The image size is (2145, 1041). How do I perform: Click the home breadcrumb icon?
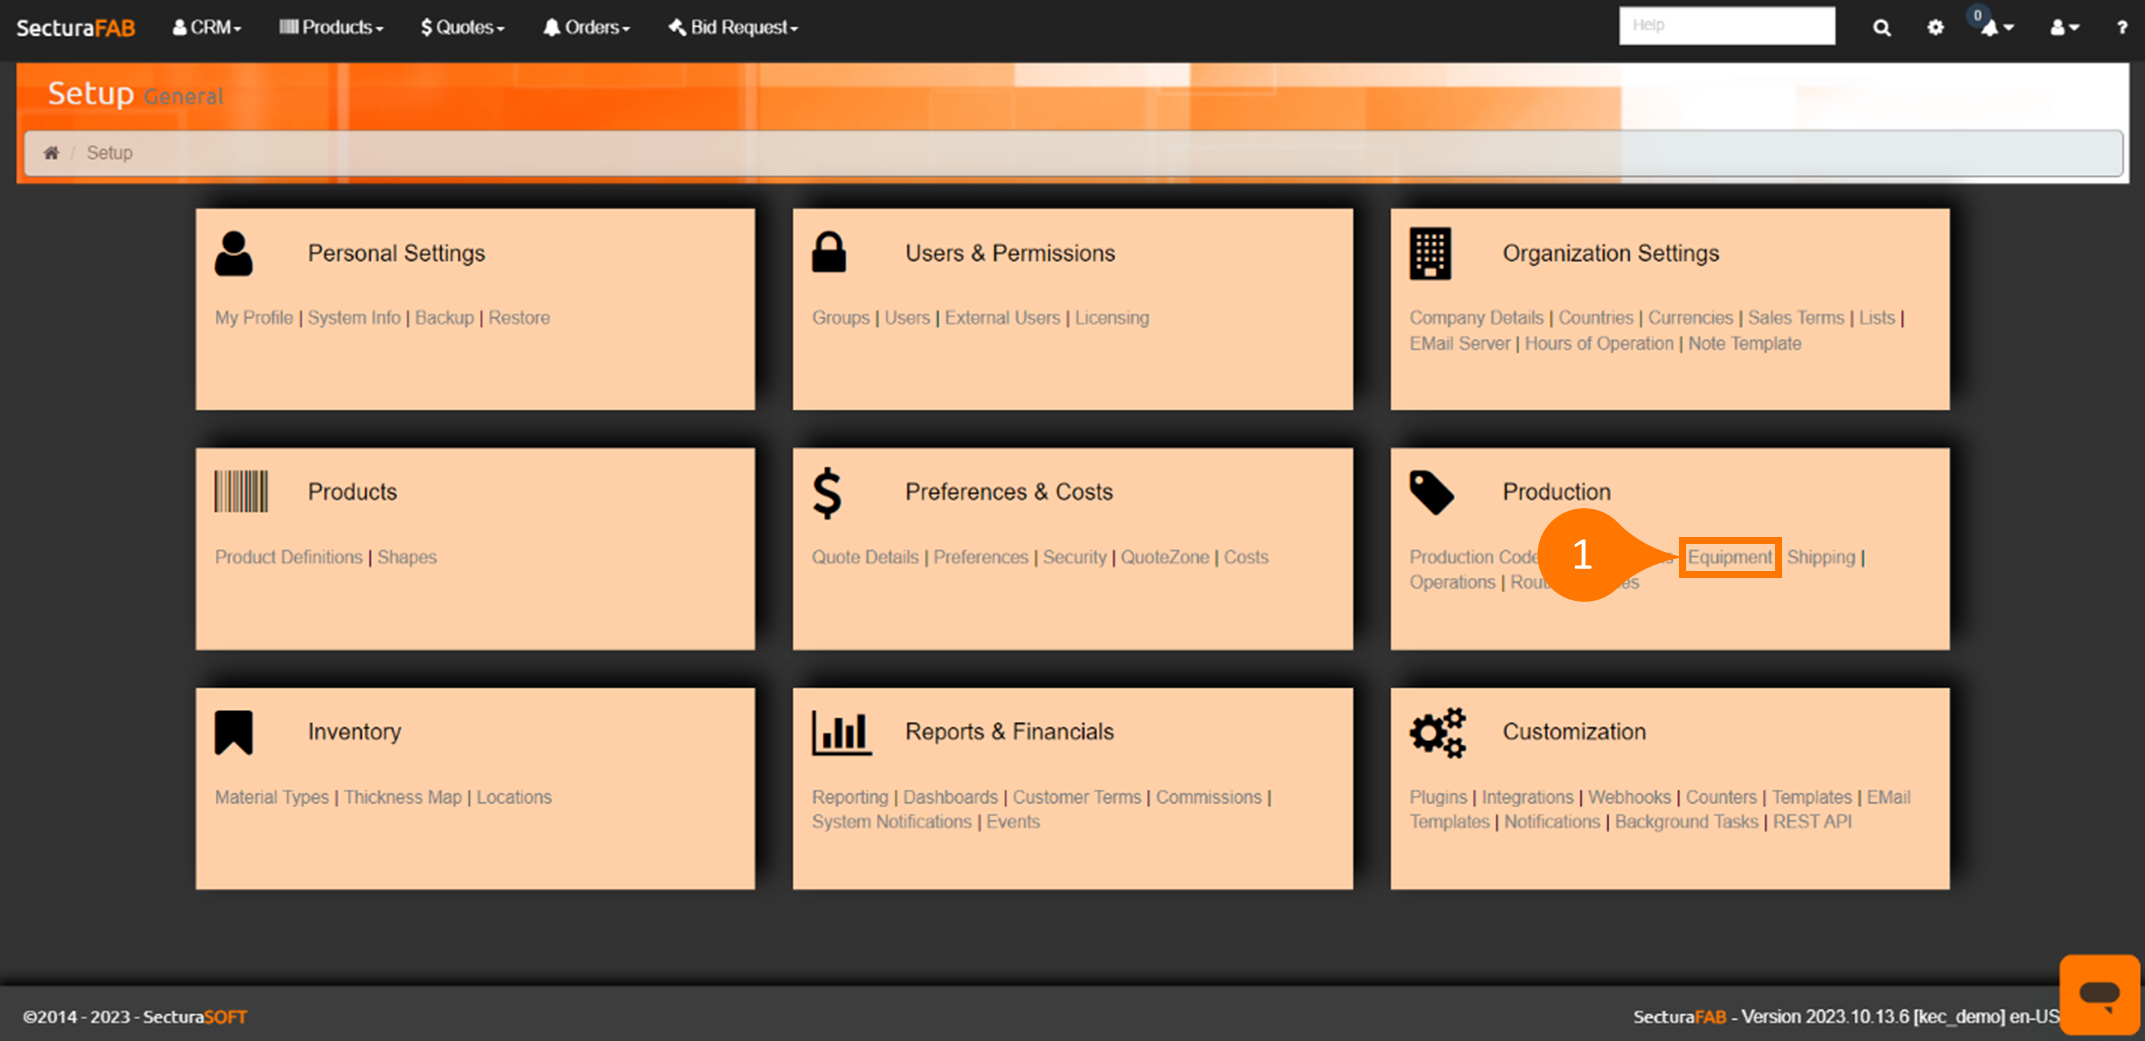click(51, 153)
